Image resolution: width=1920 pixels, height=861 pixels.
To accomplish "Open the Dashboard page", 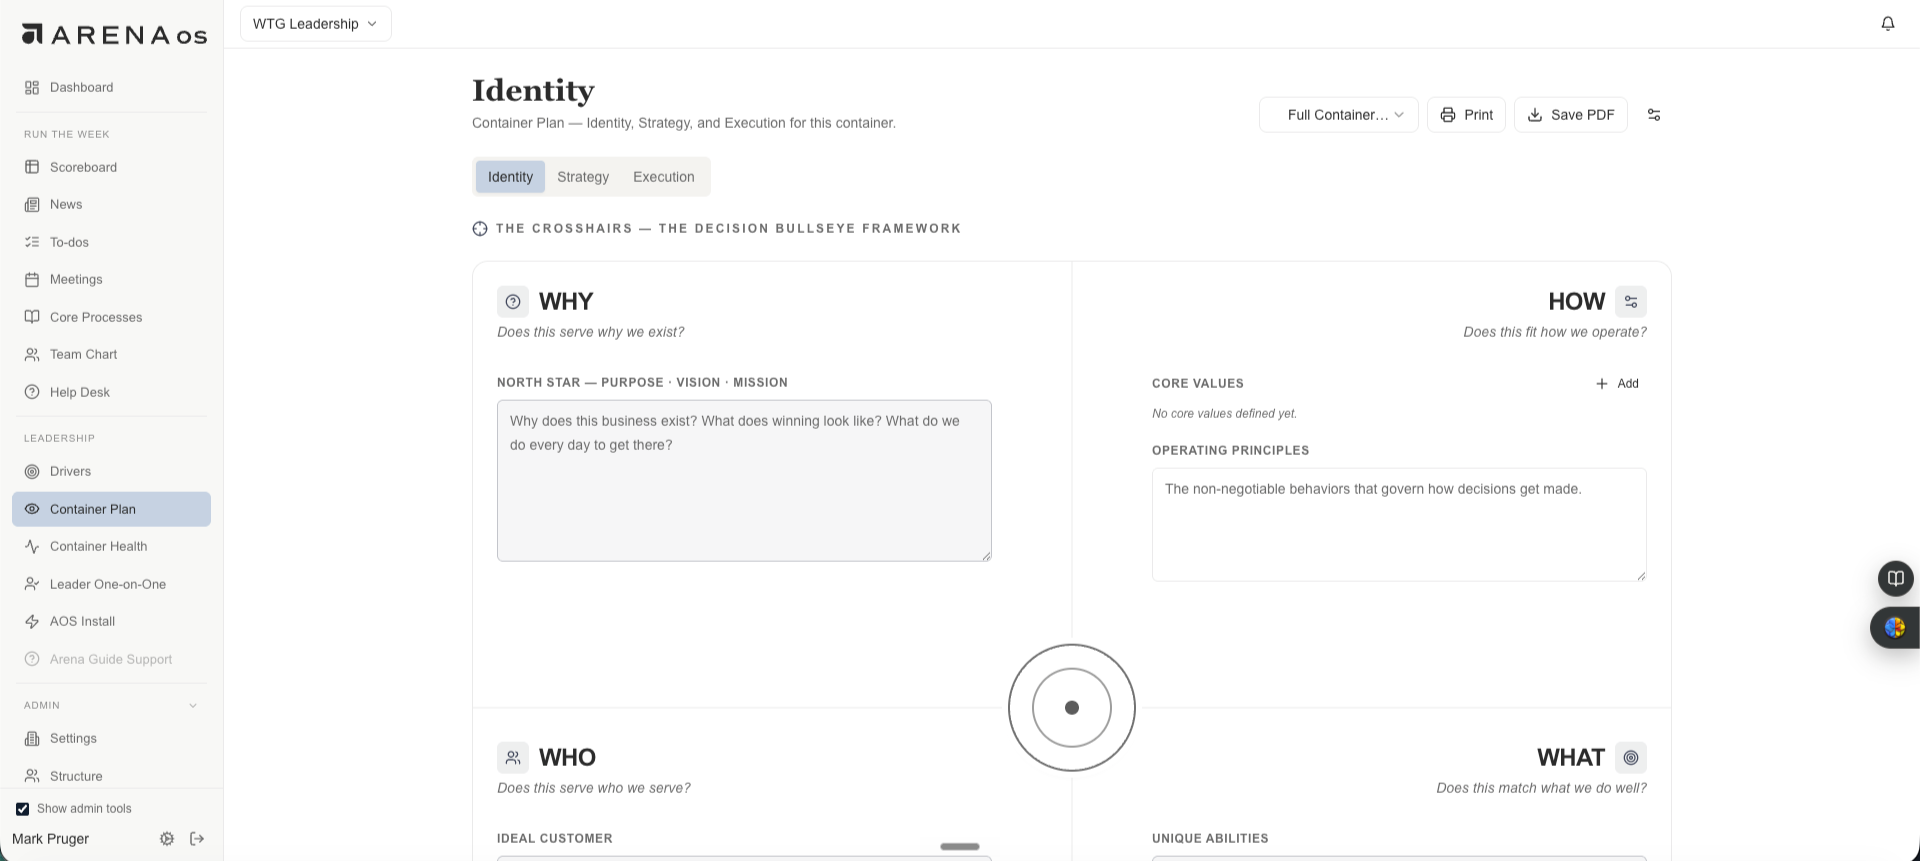I will point(111,87).
